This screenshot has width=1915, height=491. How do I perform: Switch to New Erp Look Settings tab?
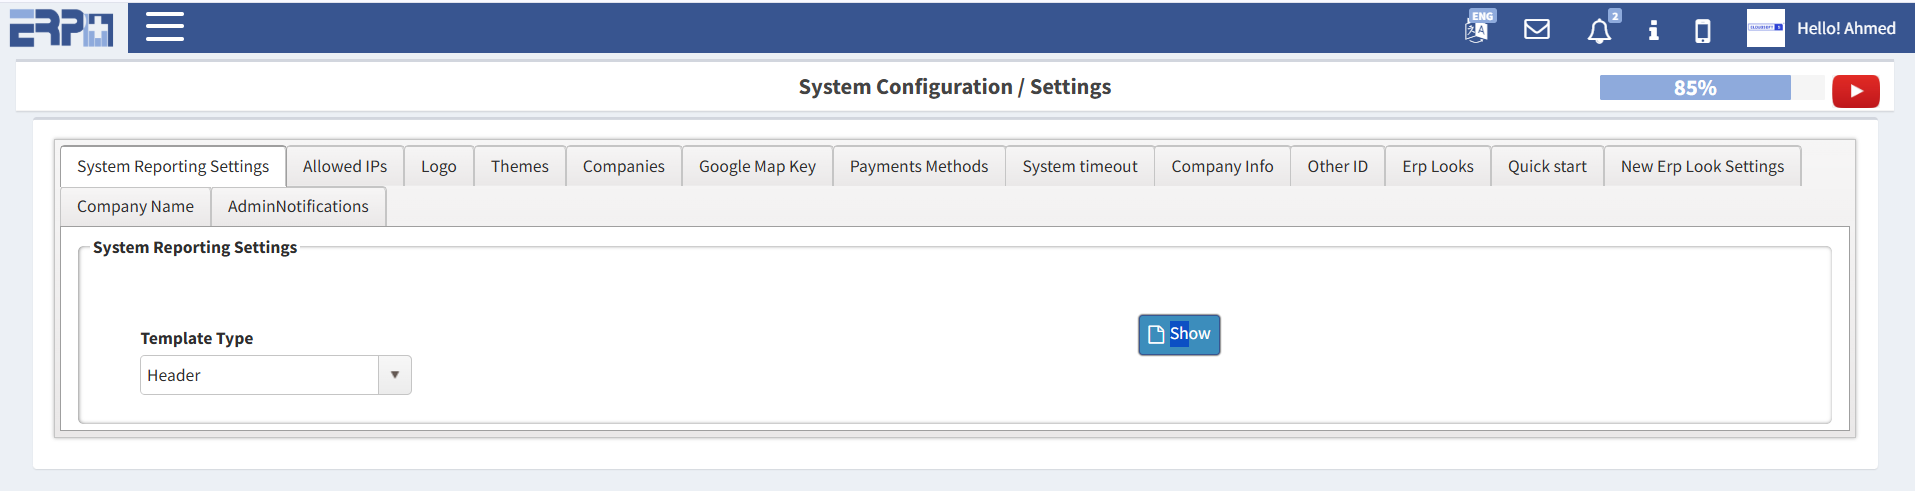click(x=1702, y=166)
